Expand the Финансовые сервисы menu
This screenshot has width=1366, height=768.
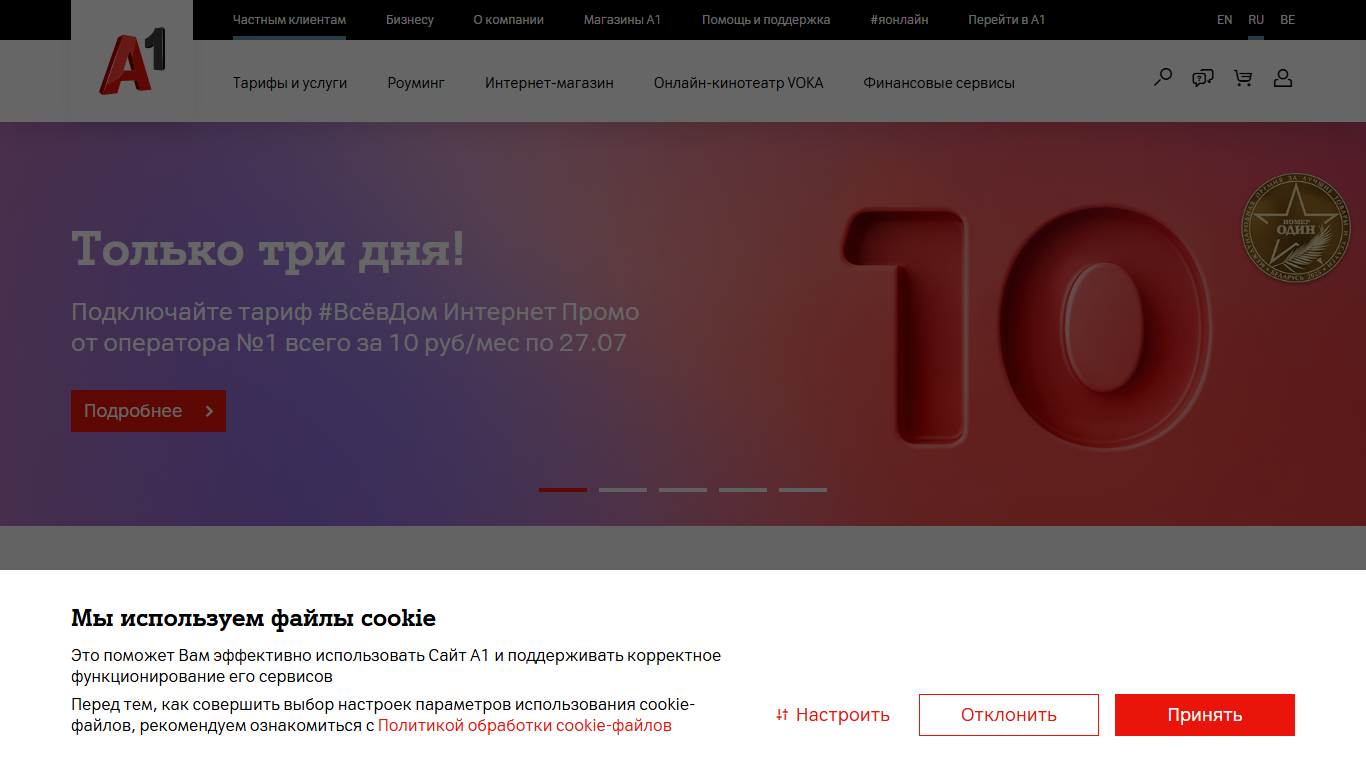(939, 83)
